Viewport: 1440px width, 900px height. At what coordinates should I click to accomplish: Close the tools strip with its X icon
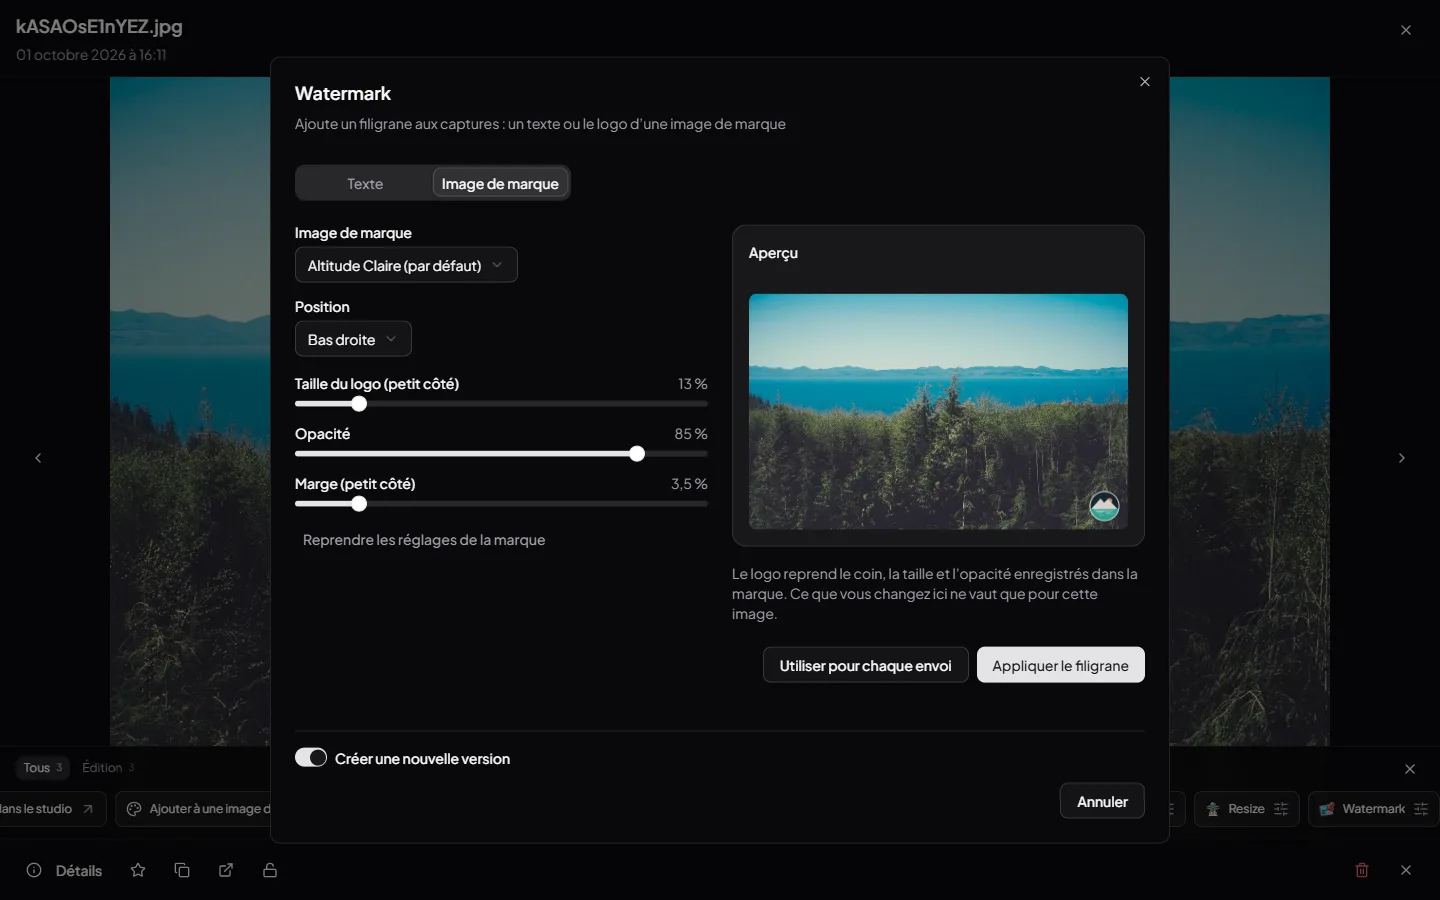click(1410, 769)
